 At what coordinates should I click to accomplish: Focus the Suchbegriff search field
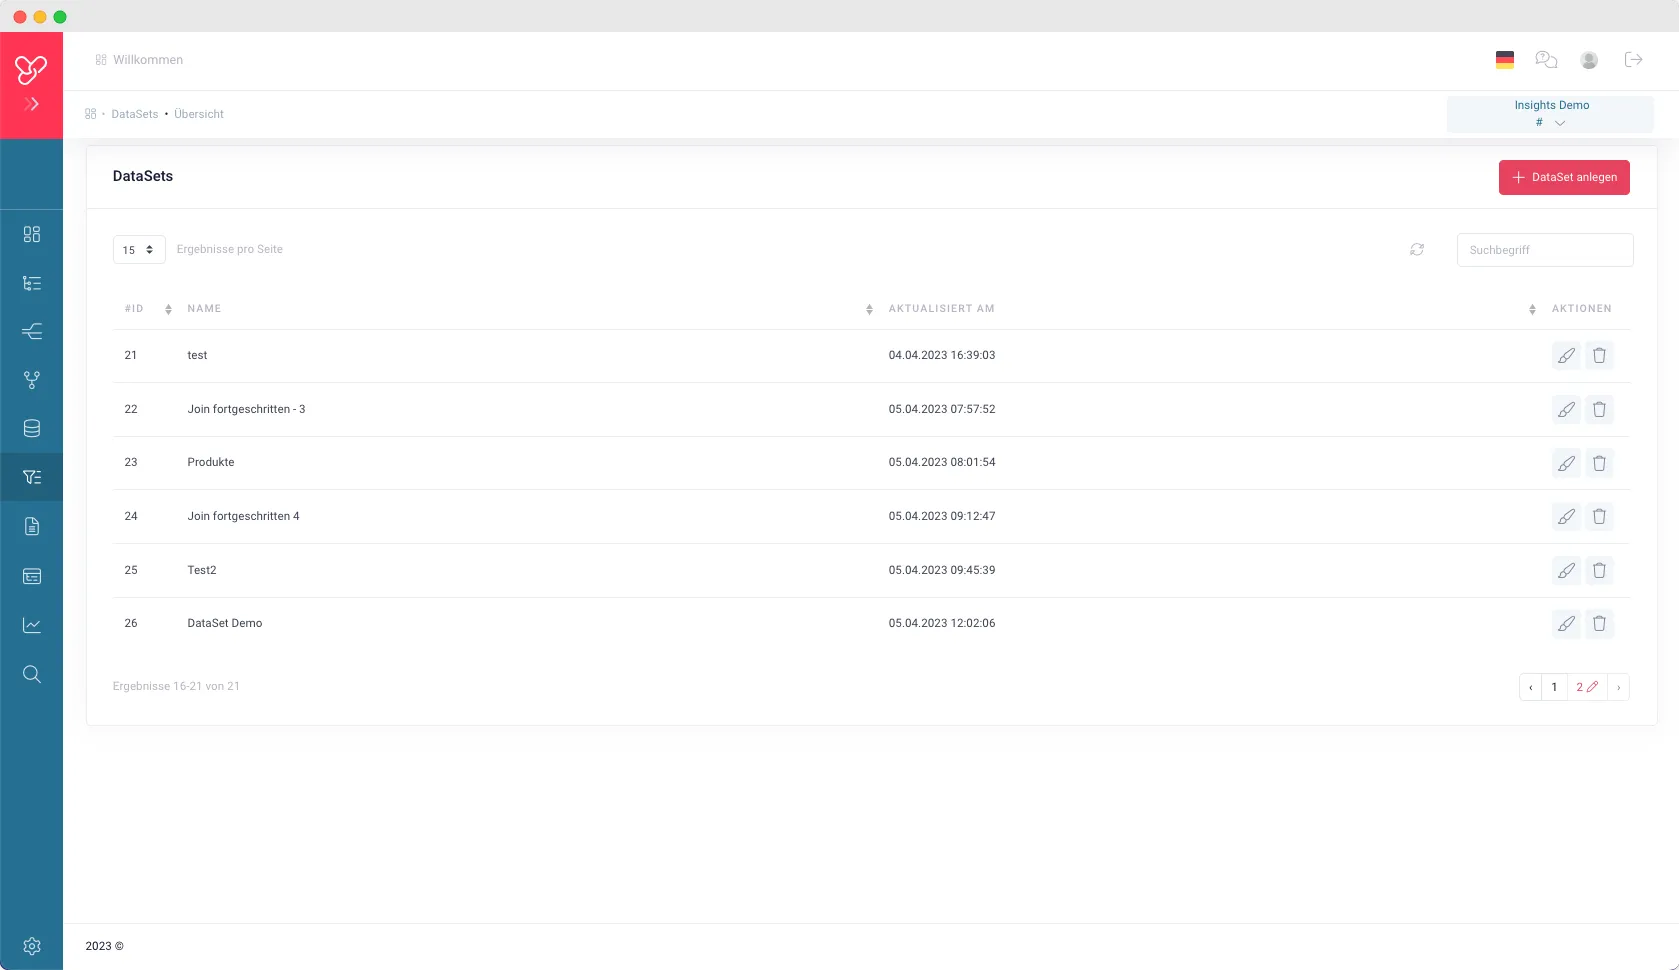pyautogui.click(x=1545, y=250)
